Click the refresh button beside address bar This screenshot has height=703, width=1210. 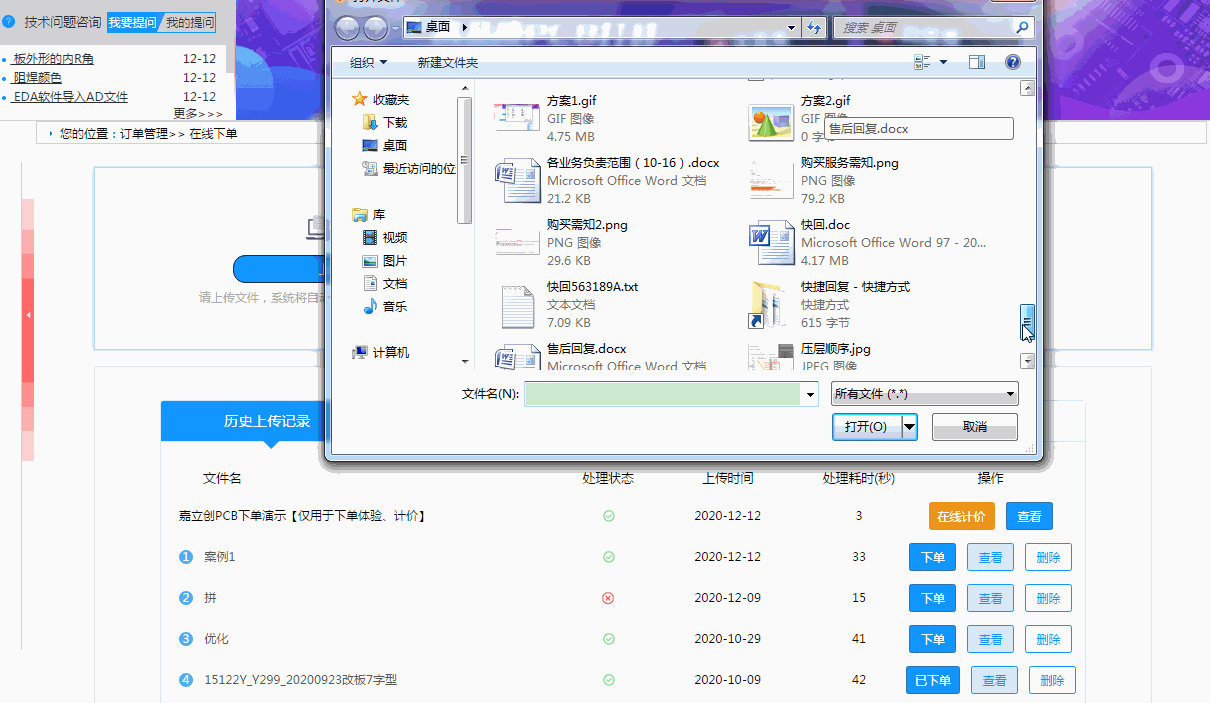(814, 28)
